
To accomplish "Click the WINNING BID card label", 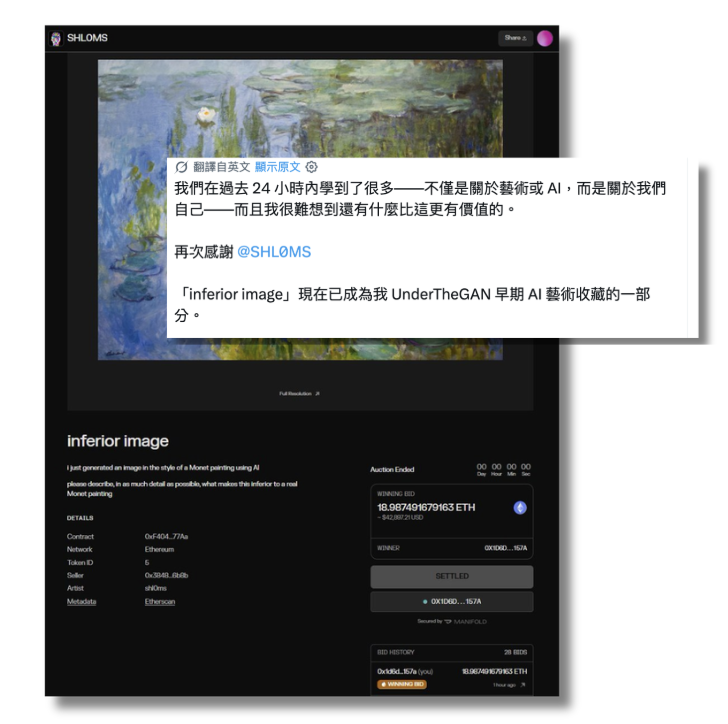I will 396,494.
